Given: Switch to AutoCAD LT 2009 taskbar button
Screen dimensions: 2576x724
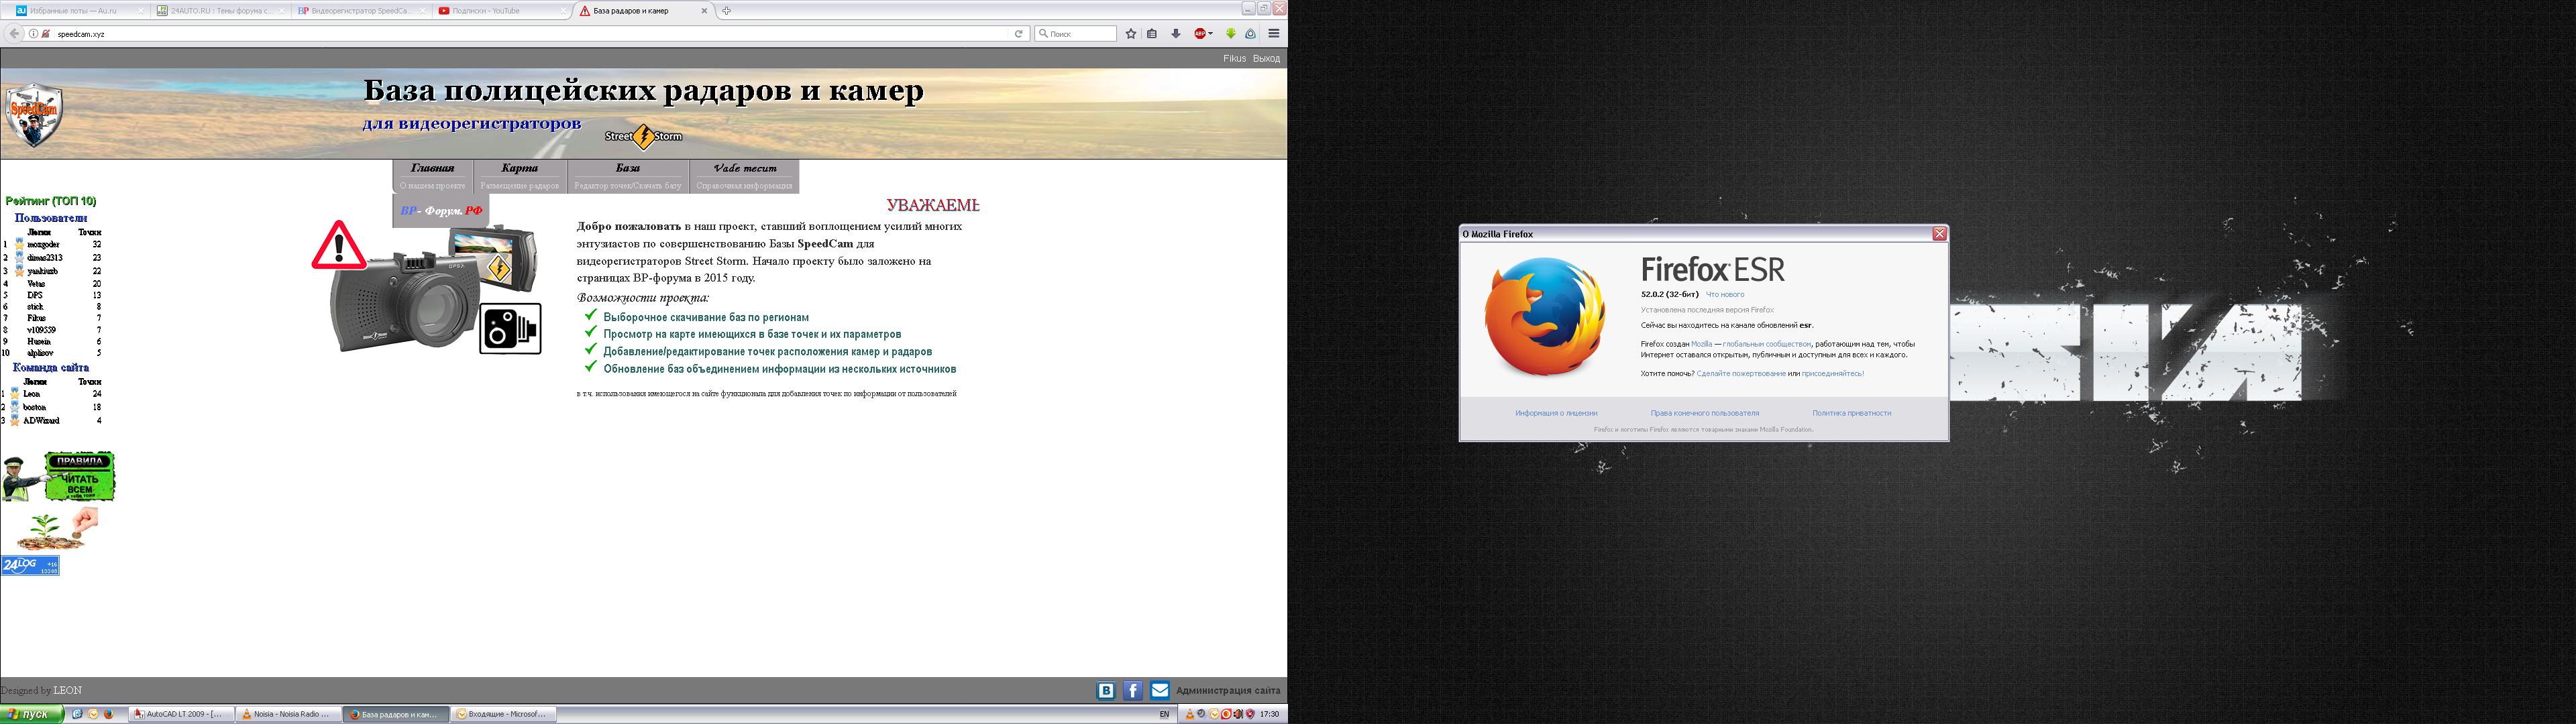Looking at the screenshot, I should pos(183,714).
